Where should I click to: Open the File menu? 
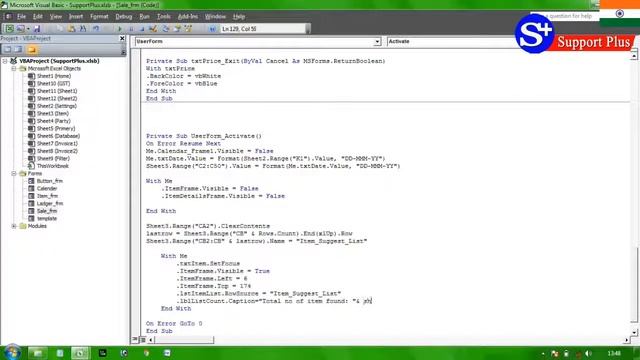[21, 17]
